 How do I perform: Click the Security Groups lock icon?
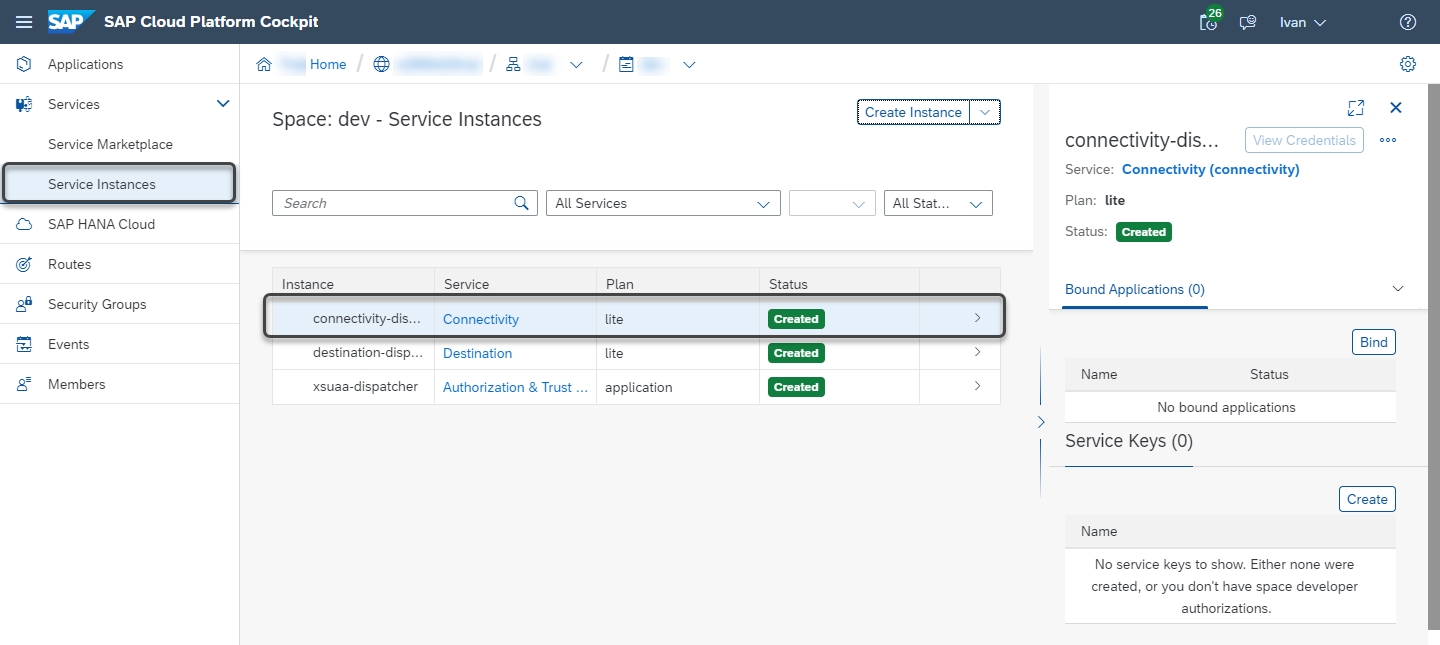click(24, 304)
